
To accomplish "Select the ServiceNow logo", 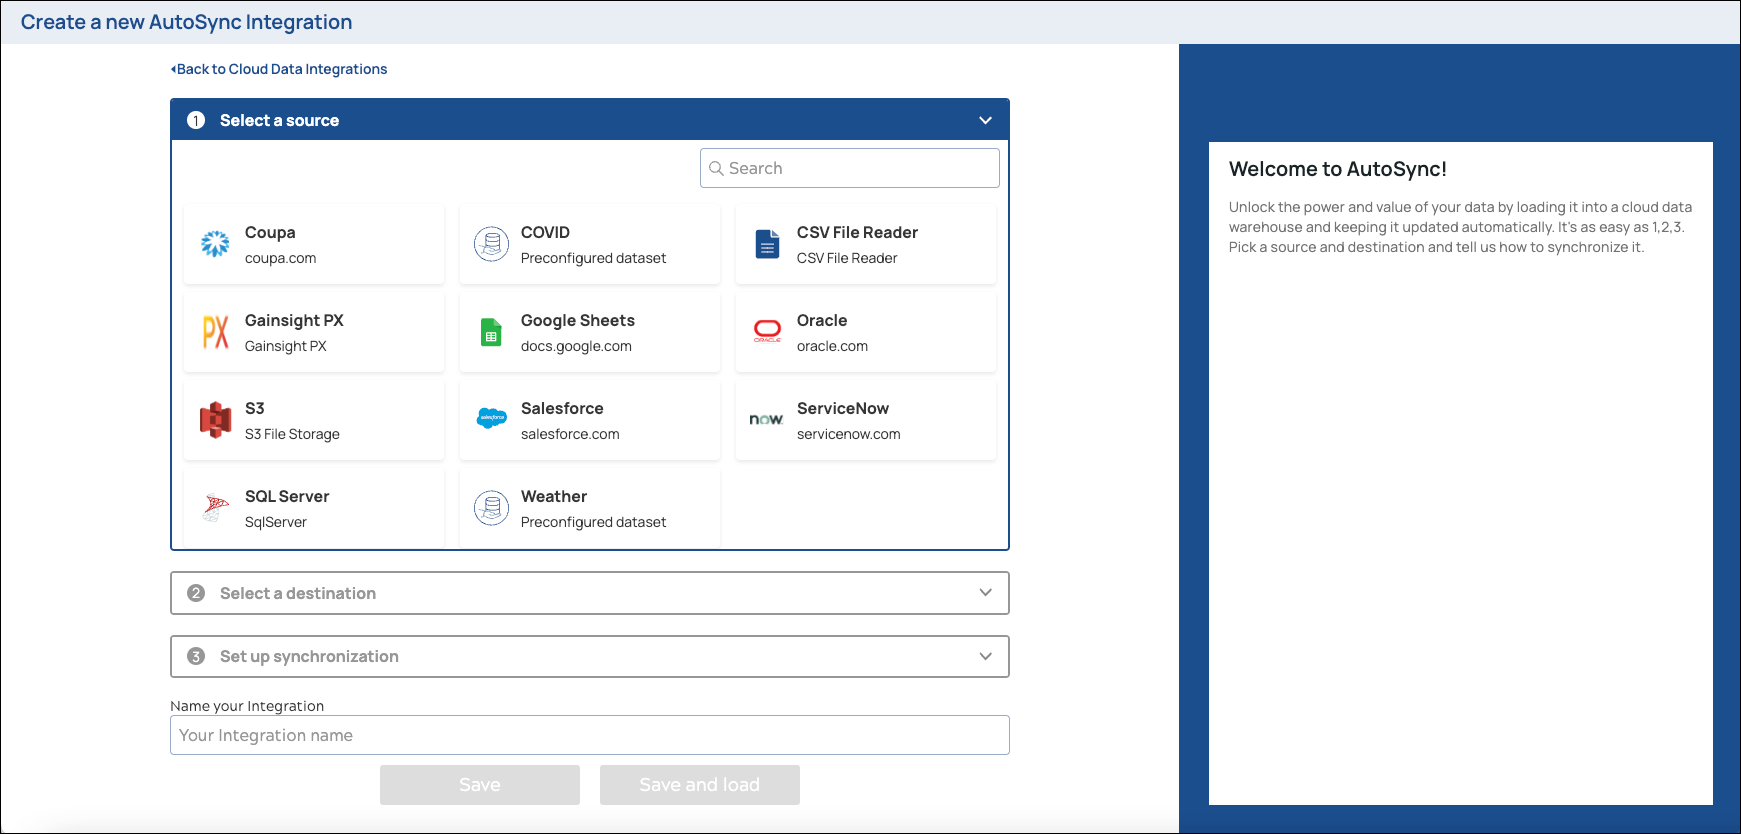I will (x=766, y=420).
